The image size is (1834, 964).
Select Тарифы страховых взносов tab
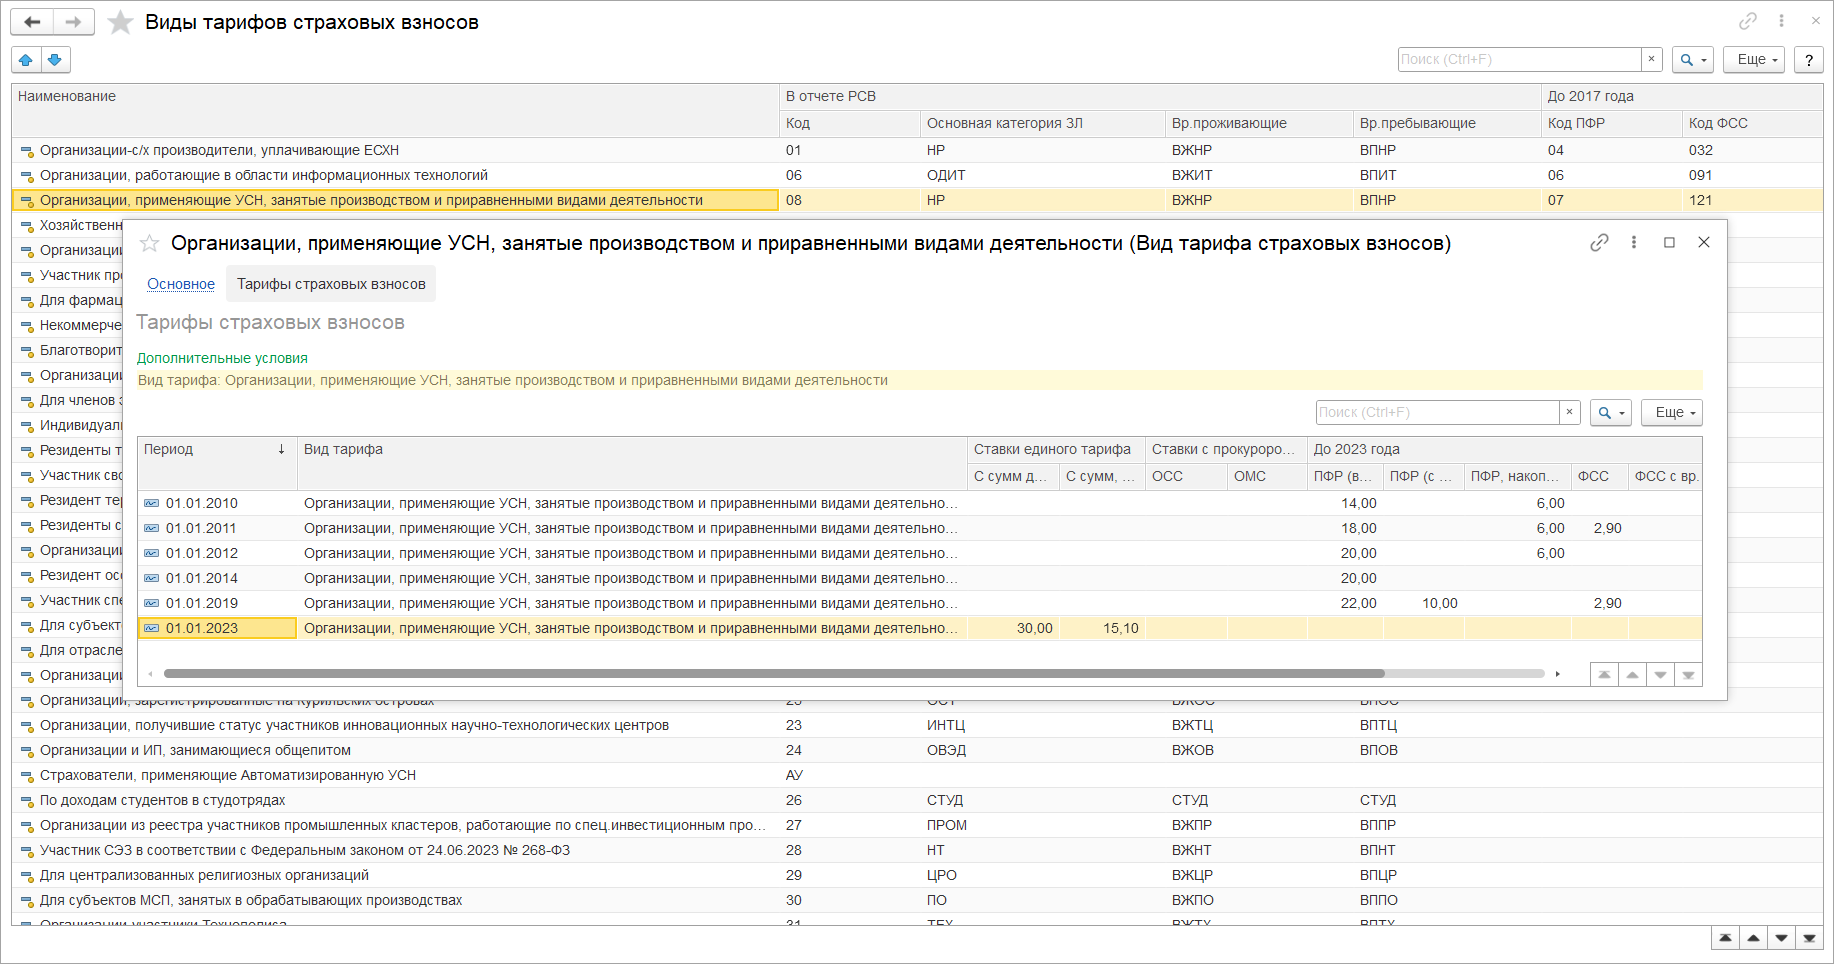click(x=331, y=284)
